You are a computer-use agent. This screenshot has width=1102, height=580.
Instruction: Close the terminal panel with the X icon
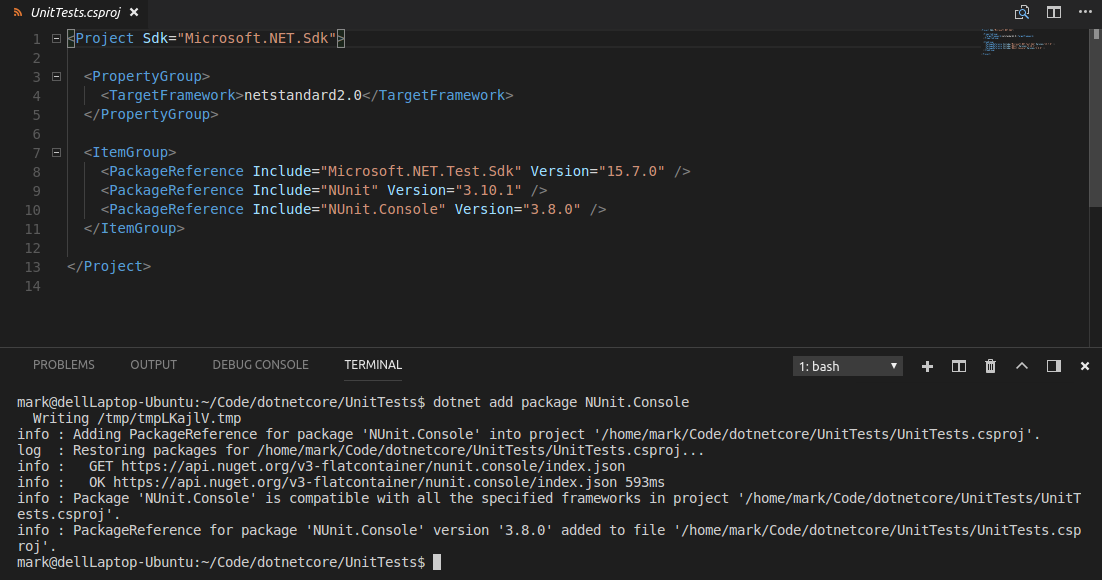click(x=1085, y=366)
